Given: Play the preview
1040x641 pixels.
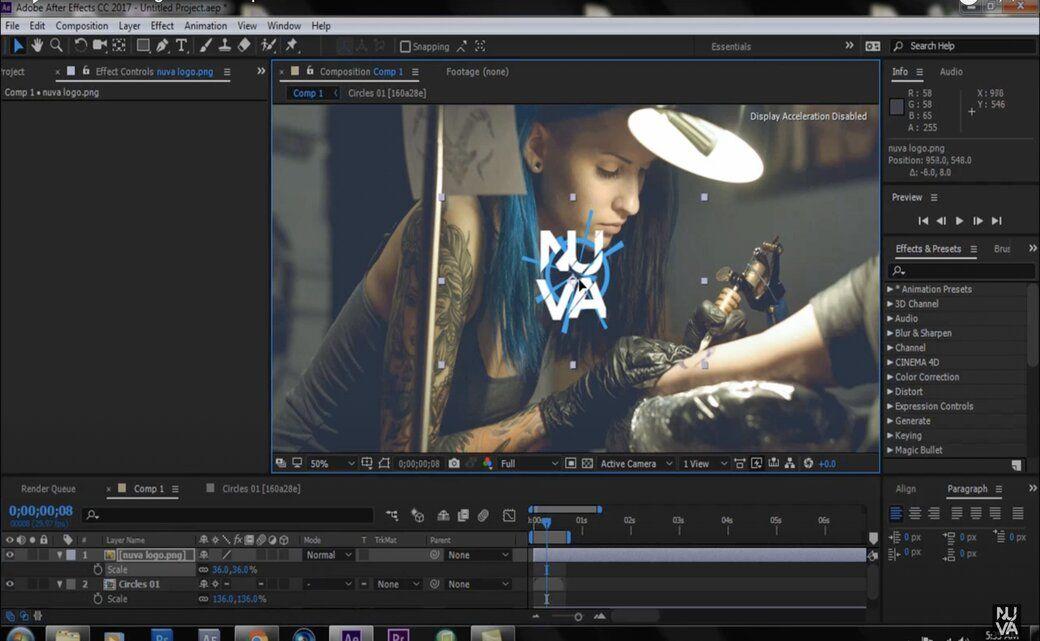Looking at the screenshot, I should pyautogui.click(x=959, y=220).
